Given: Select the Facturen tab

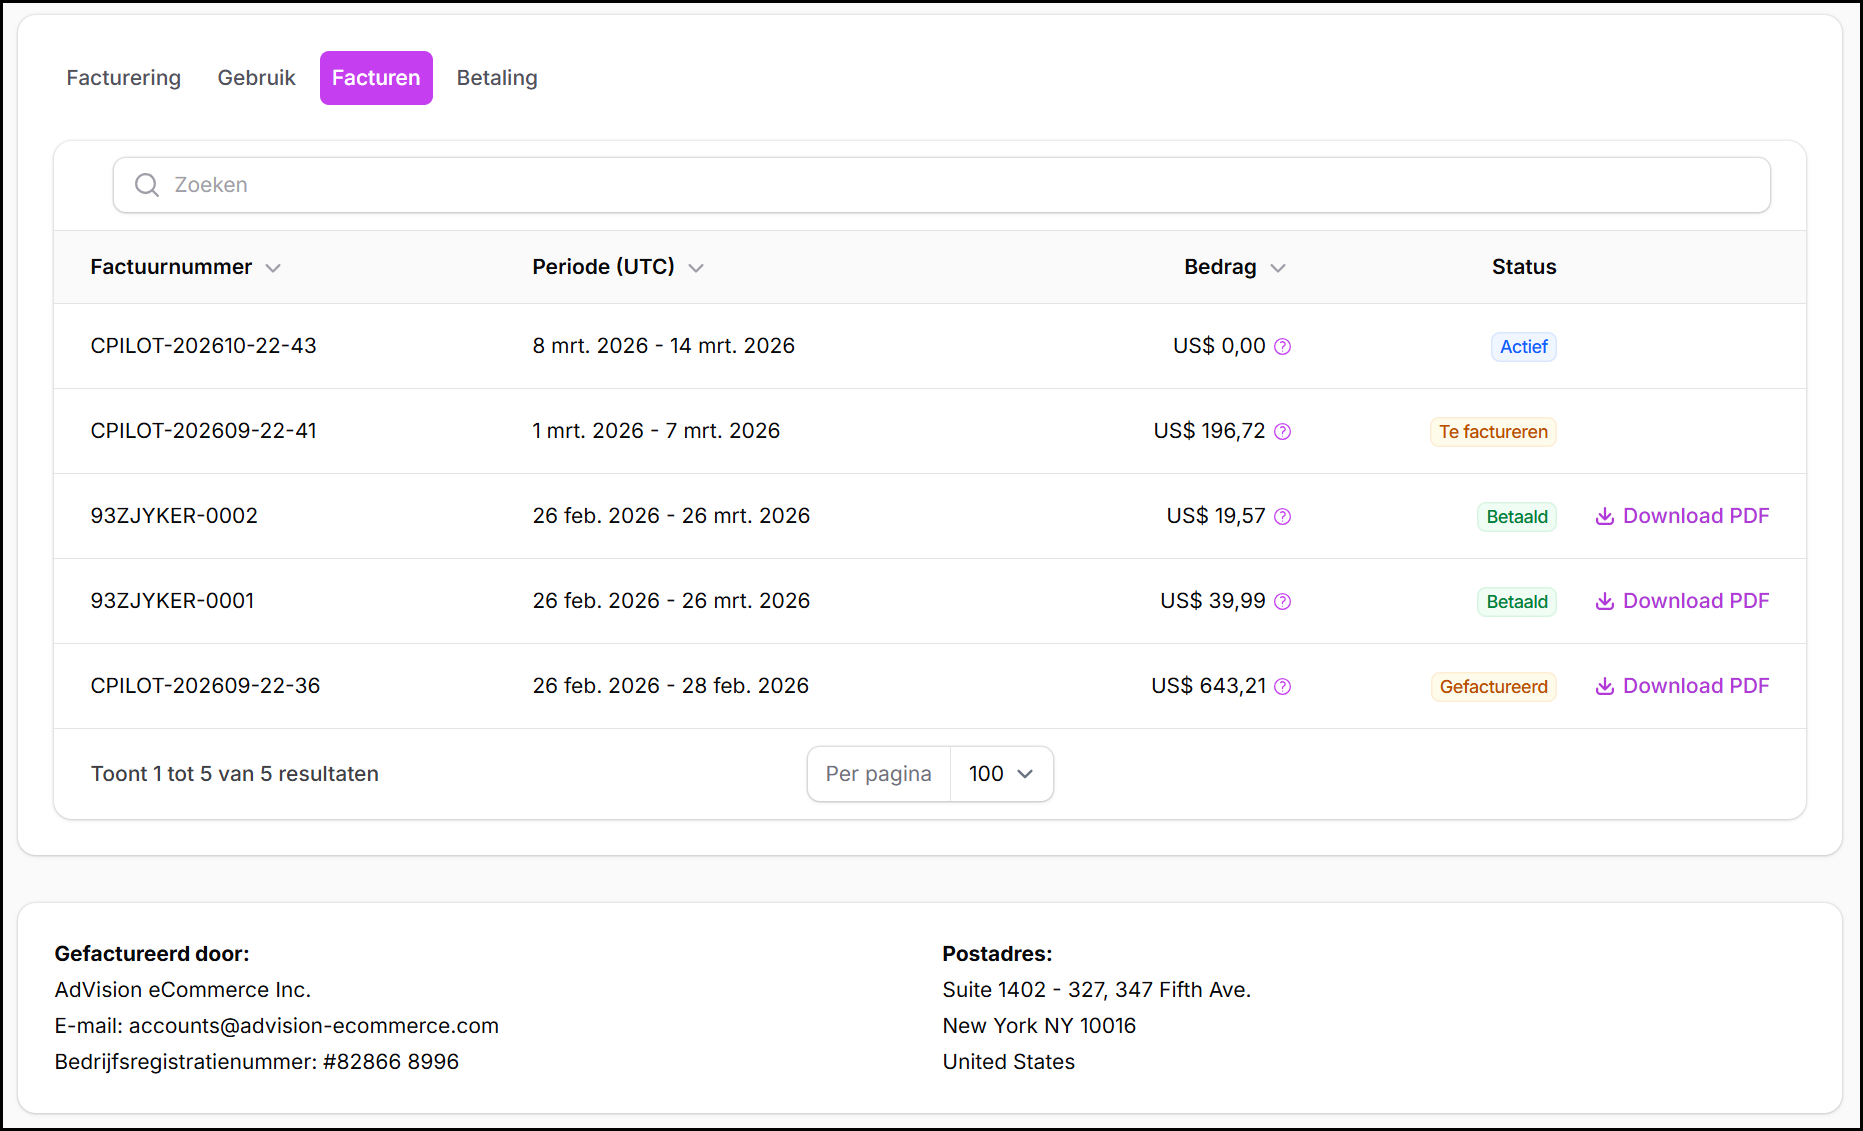Looking at the screenshot, I should 376,78.
